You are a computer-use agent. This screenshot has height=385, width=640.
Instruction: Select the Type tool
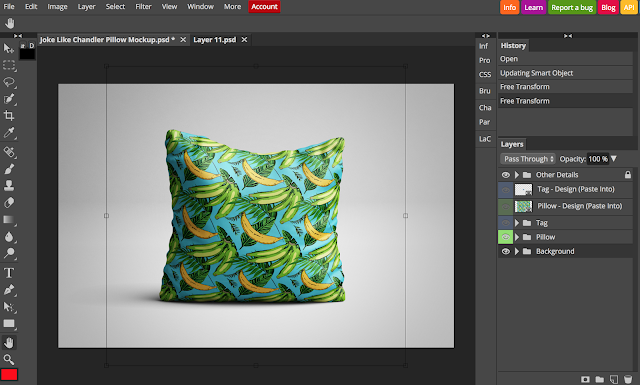tap(9, 273)
